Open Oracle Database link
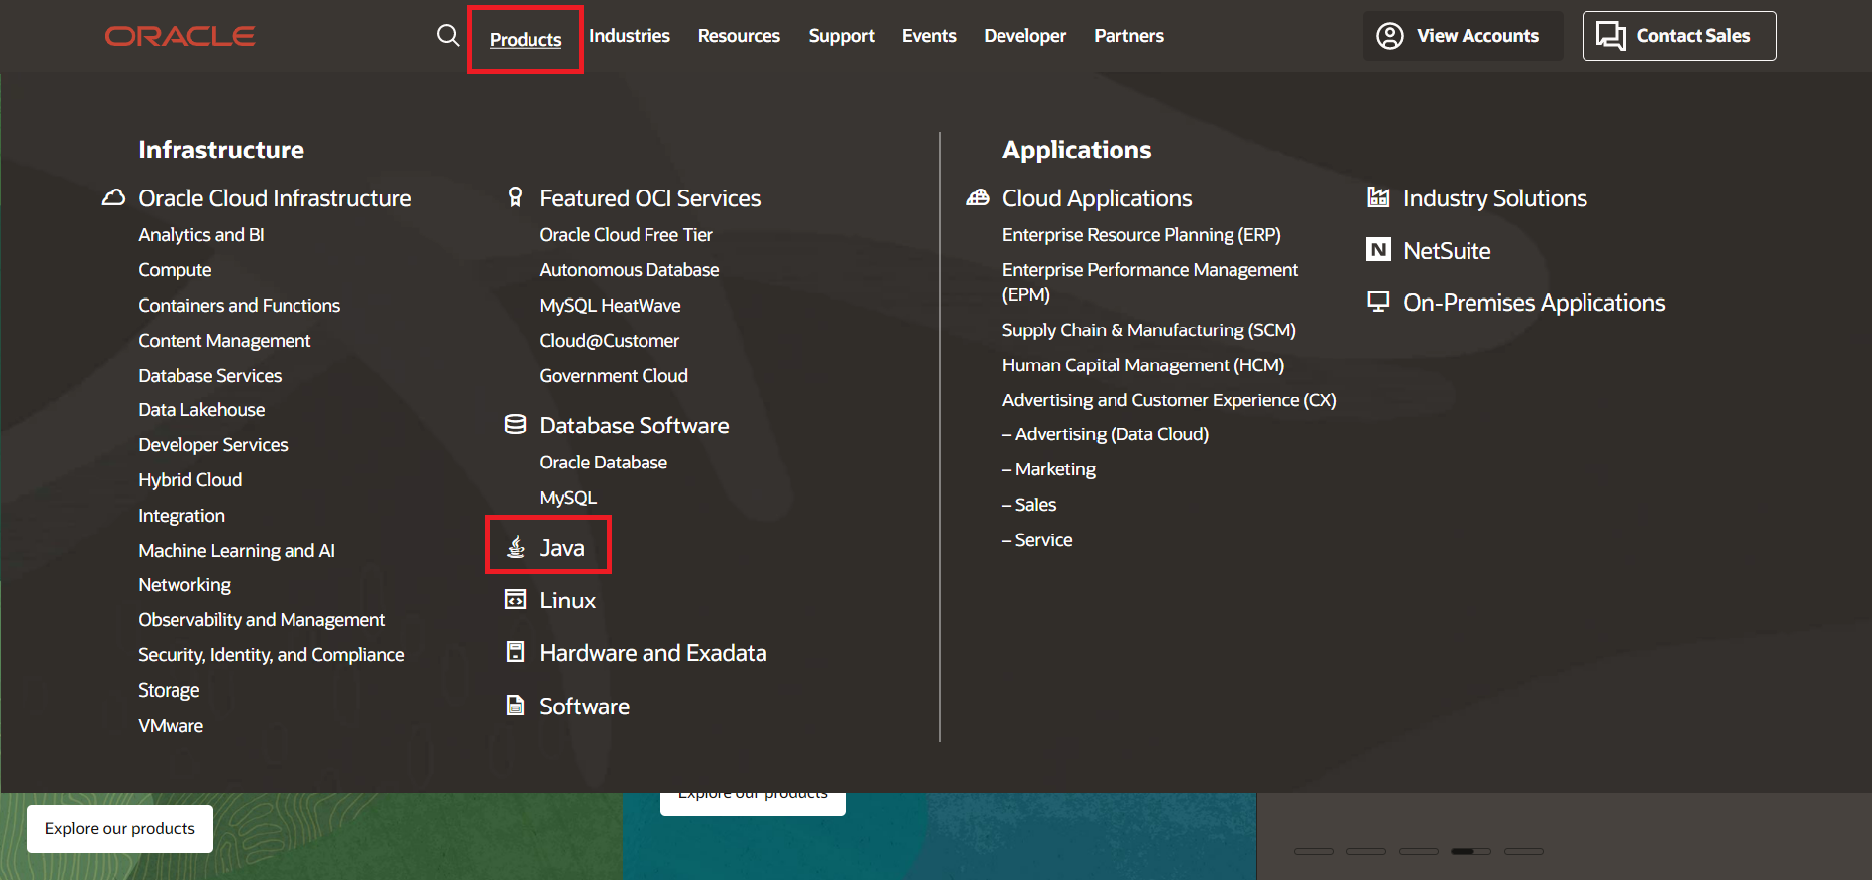1872x880 pixels. point(603,462)
